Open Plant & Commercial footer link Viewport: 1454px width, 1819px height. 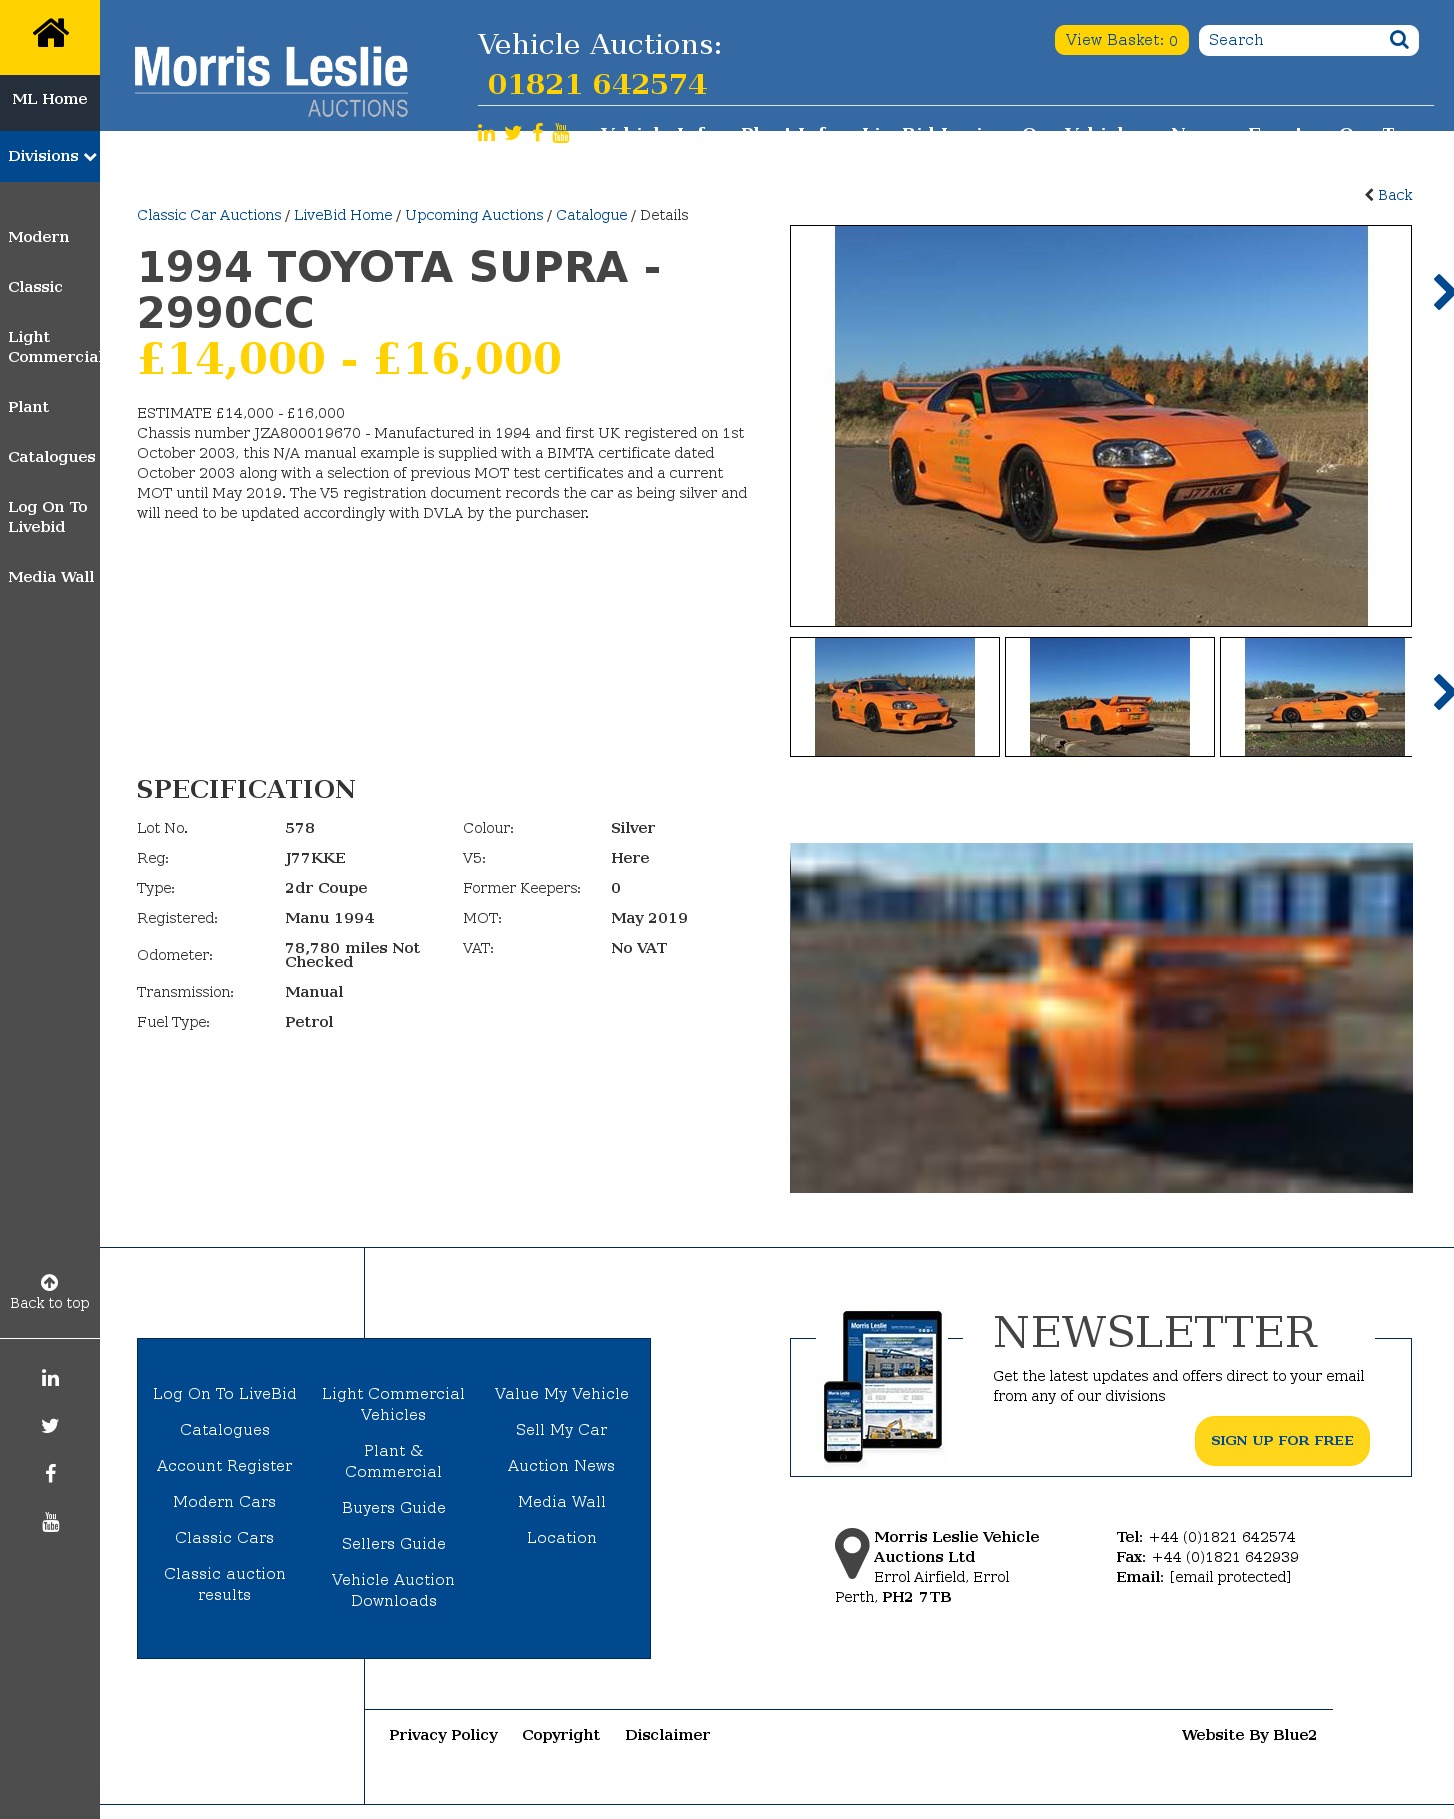point(394,1461)
